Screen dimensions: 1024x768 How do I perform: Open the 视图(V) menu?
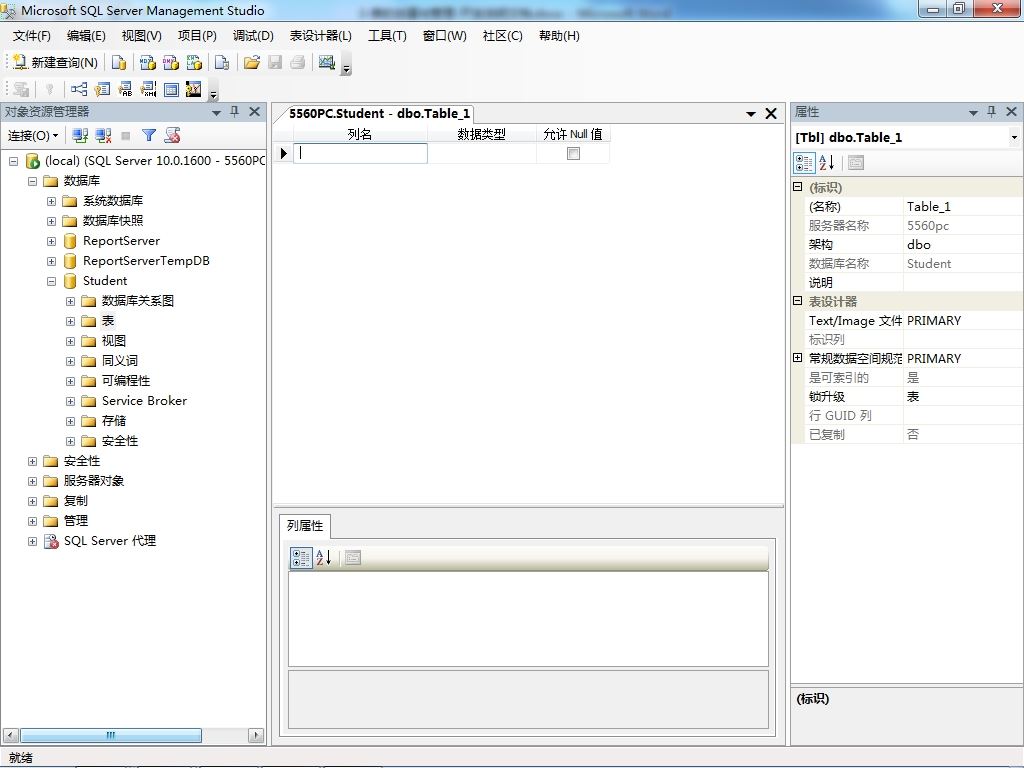(x=142, y=36)
